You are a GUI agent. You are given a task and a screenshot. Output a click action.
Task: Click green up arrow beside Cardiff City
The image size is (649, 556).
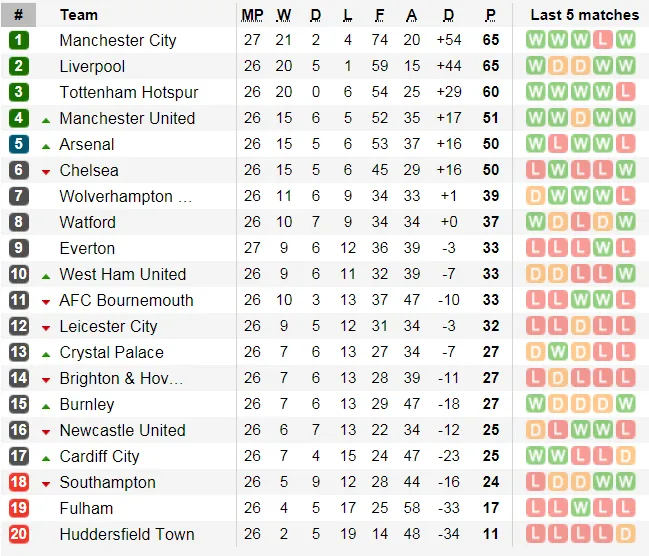click(x=46, y=457)
